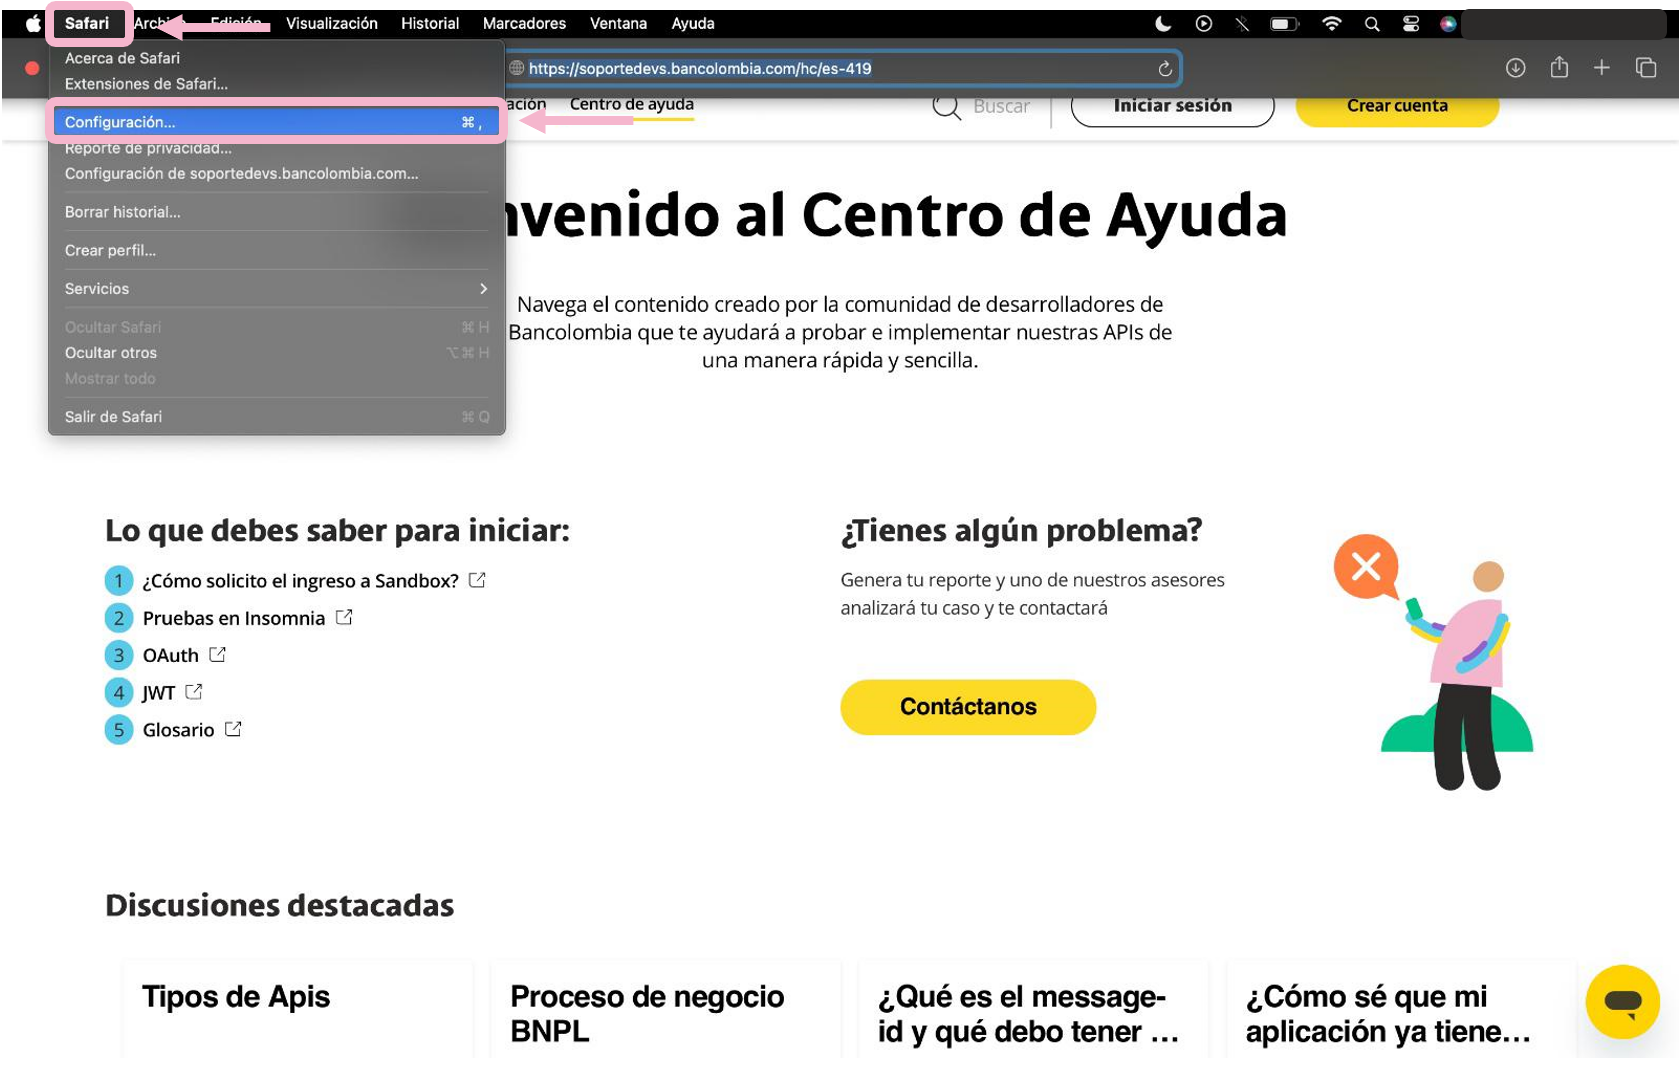Open ¿Cómo solicito el ingreso a Sandbox? link
The height and width of the screenshot is (1070, 1680).
coord(300,581)
